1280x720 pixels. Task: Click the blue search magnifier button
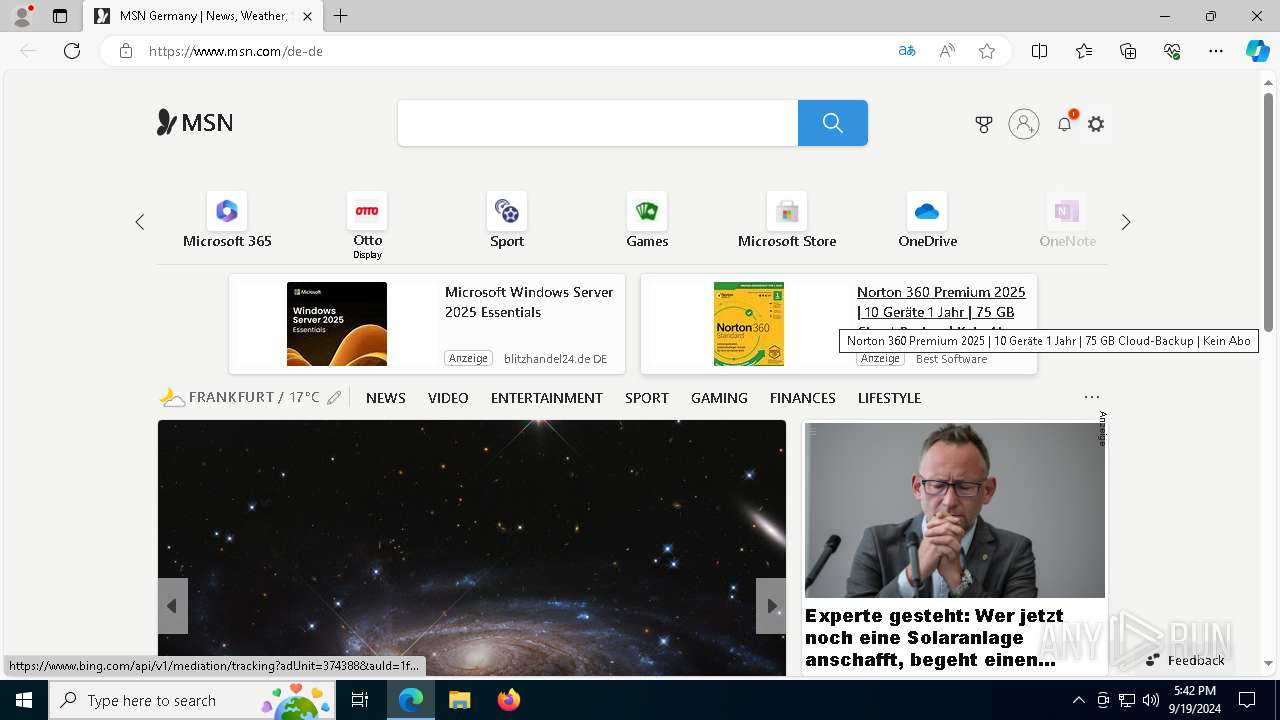[833, 123]
